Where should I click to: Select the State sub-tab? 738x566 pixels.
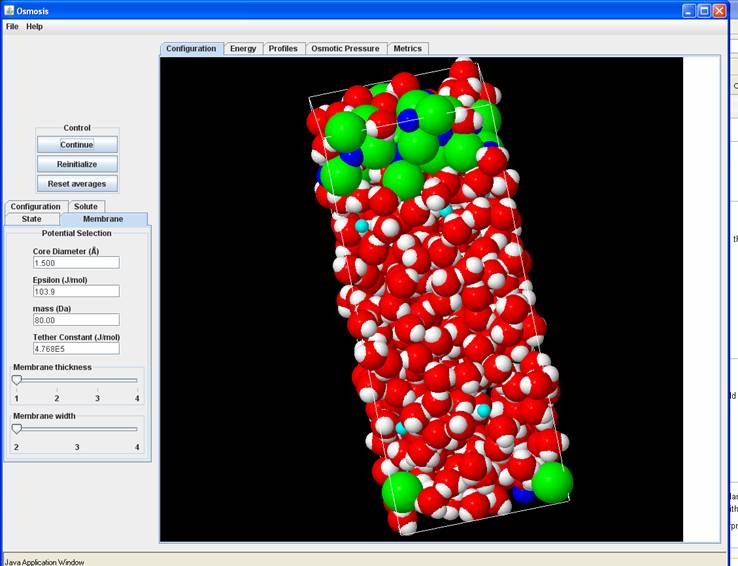(x=32, y=219)
